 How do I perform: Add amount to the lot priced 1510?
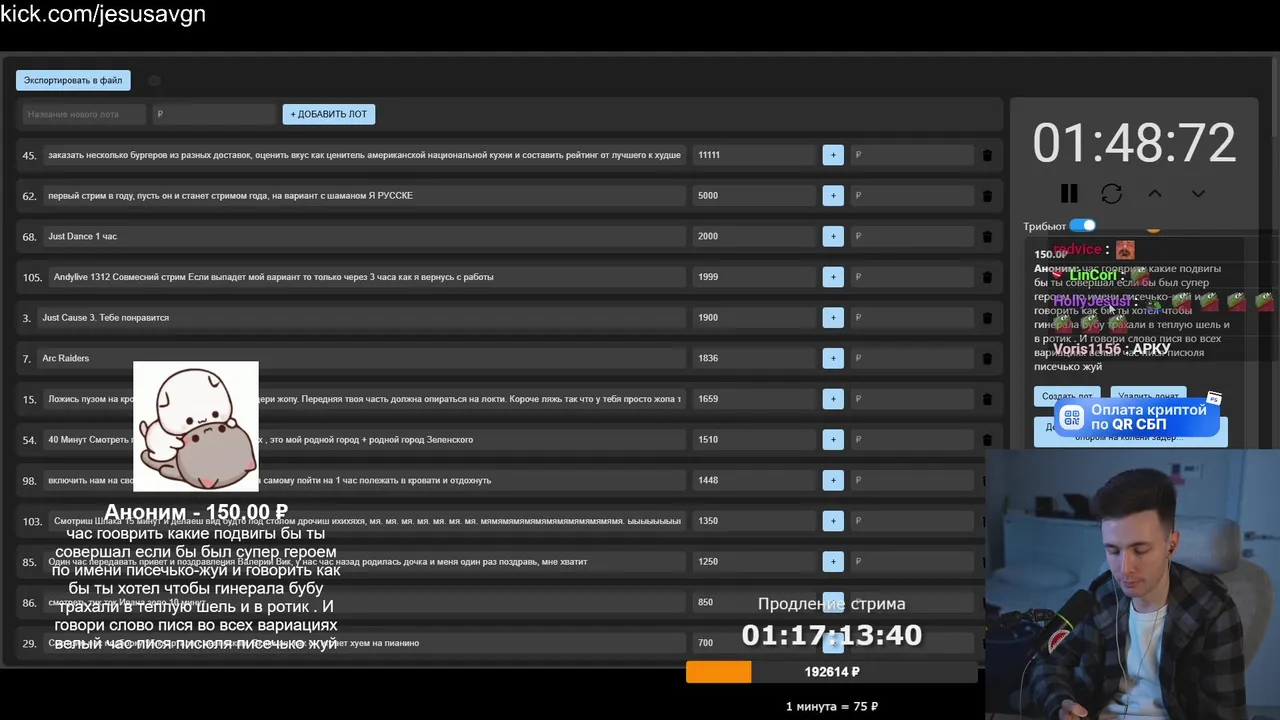833,439
